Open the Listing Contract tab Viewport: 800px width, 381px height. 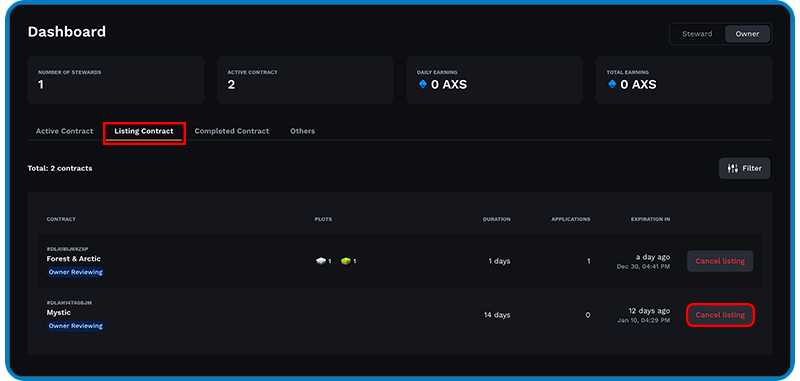tap(144, 131)
